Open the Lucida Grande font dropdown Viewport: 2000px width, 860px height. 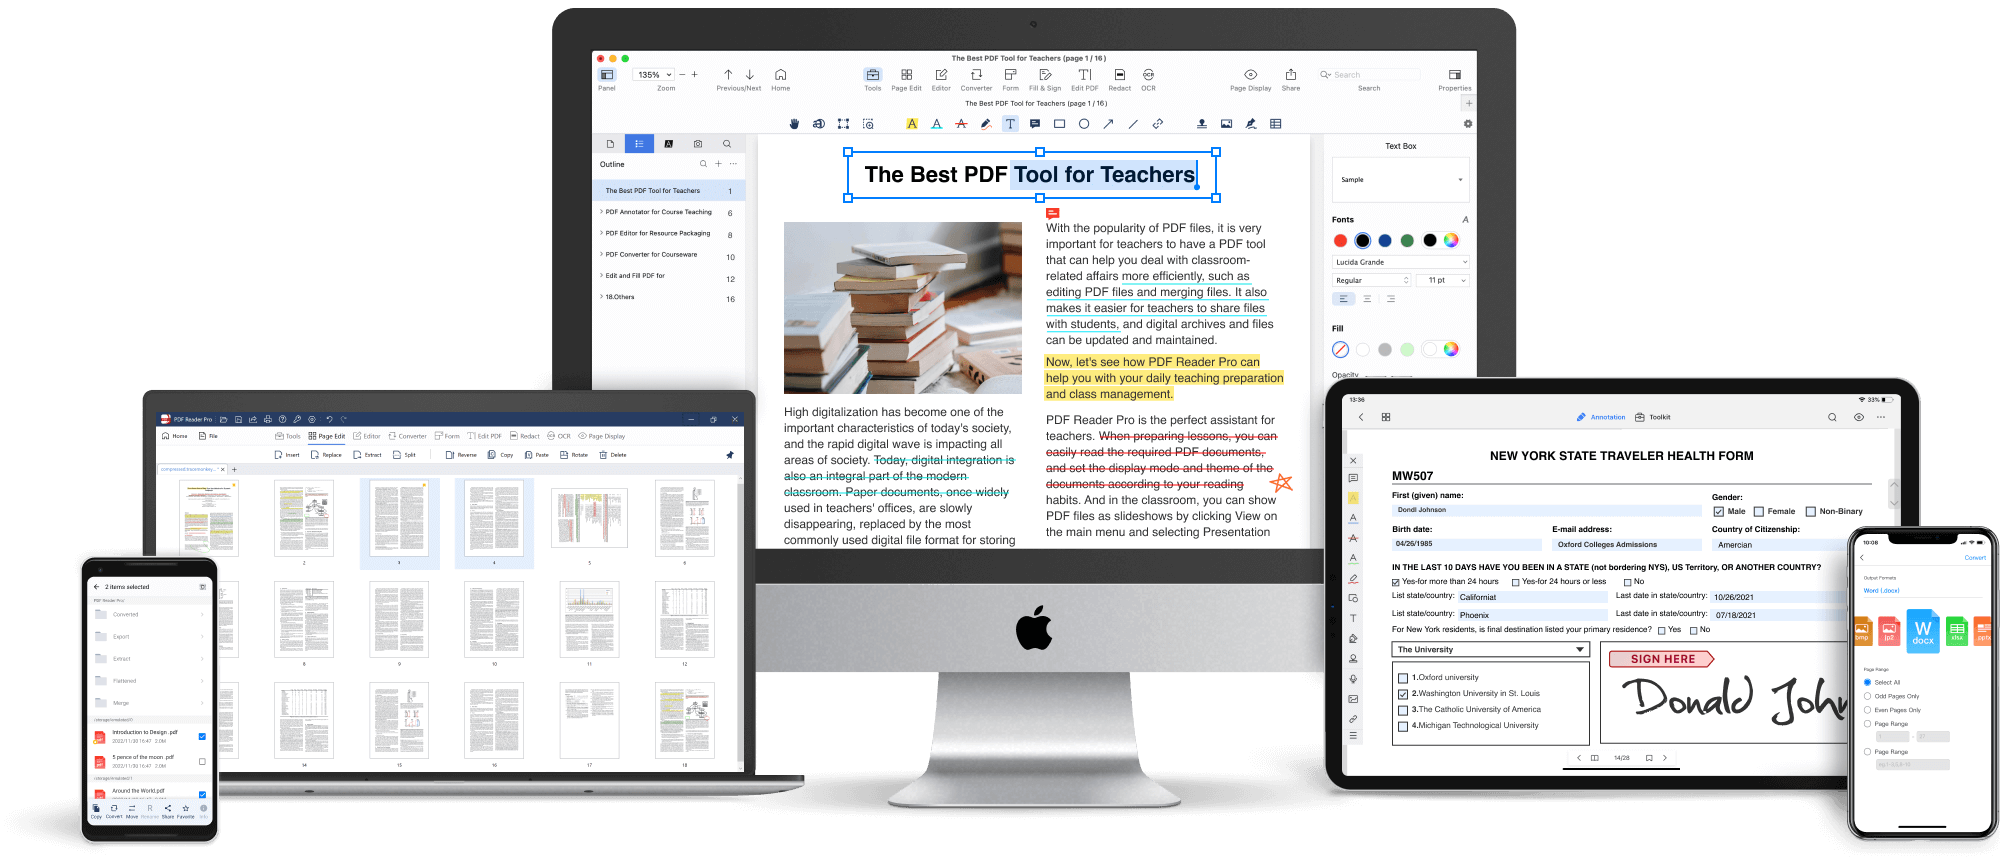1400,262
